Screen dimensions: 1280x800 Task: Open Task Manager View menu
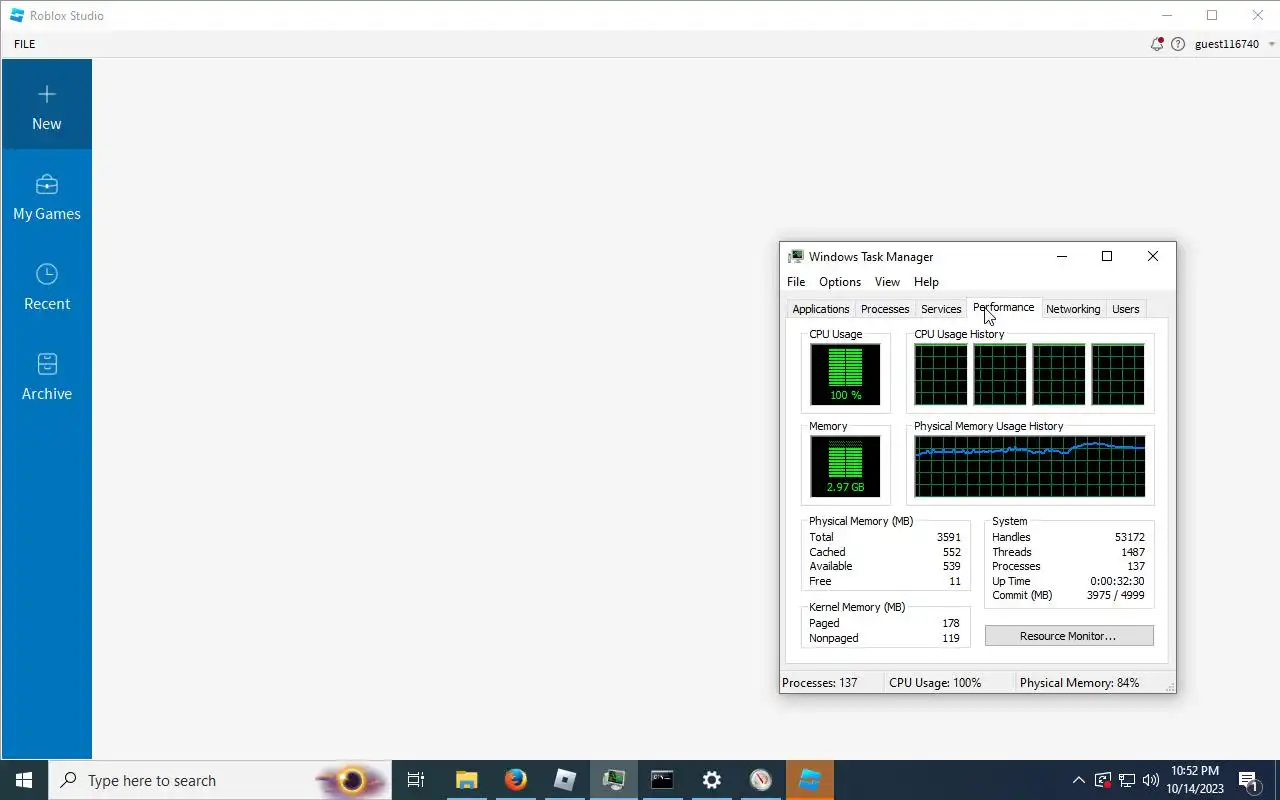pos(887,282)
